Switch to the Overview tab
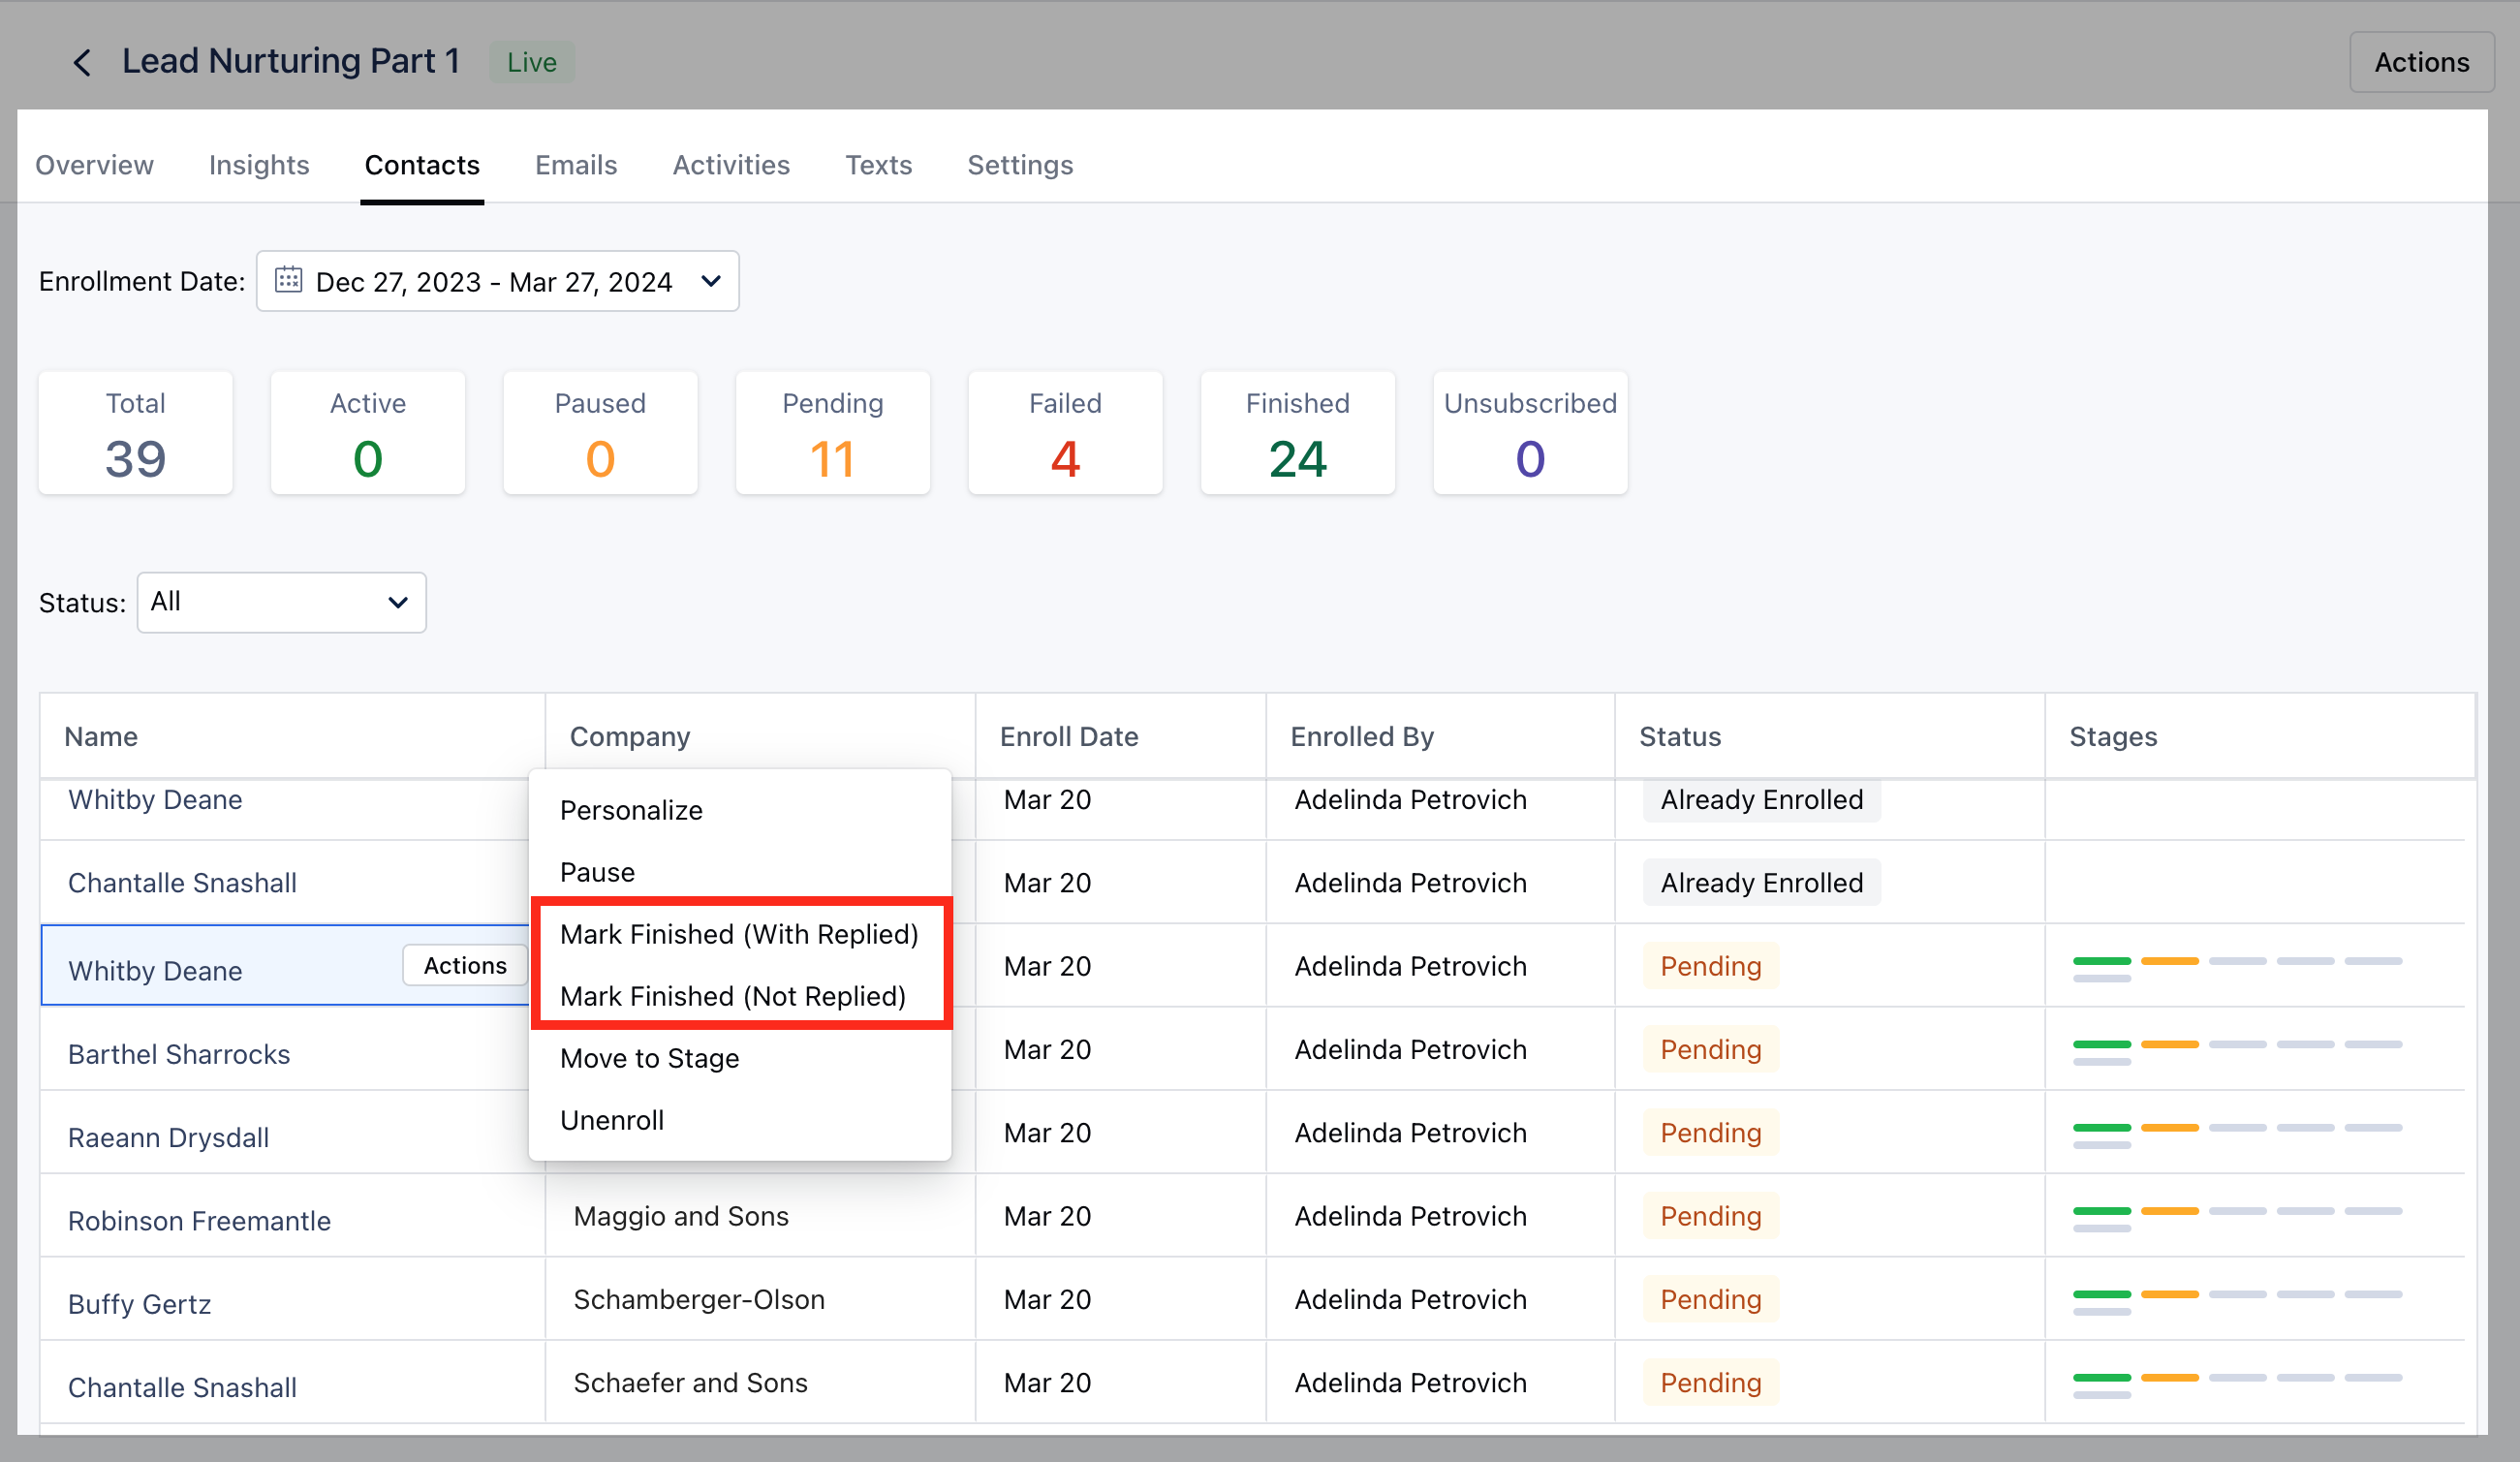Image resolution: width=2520 pixels, height=1462 pixels. 94,165
